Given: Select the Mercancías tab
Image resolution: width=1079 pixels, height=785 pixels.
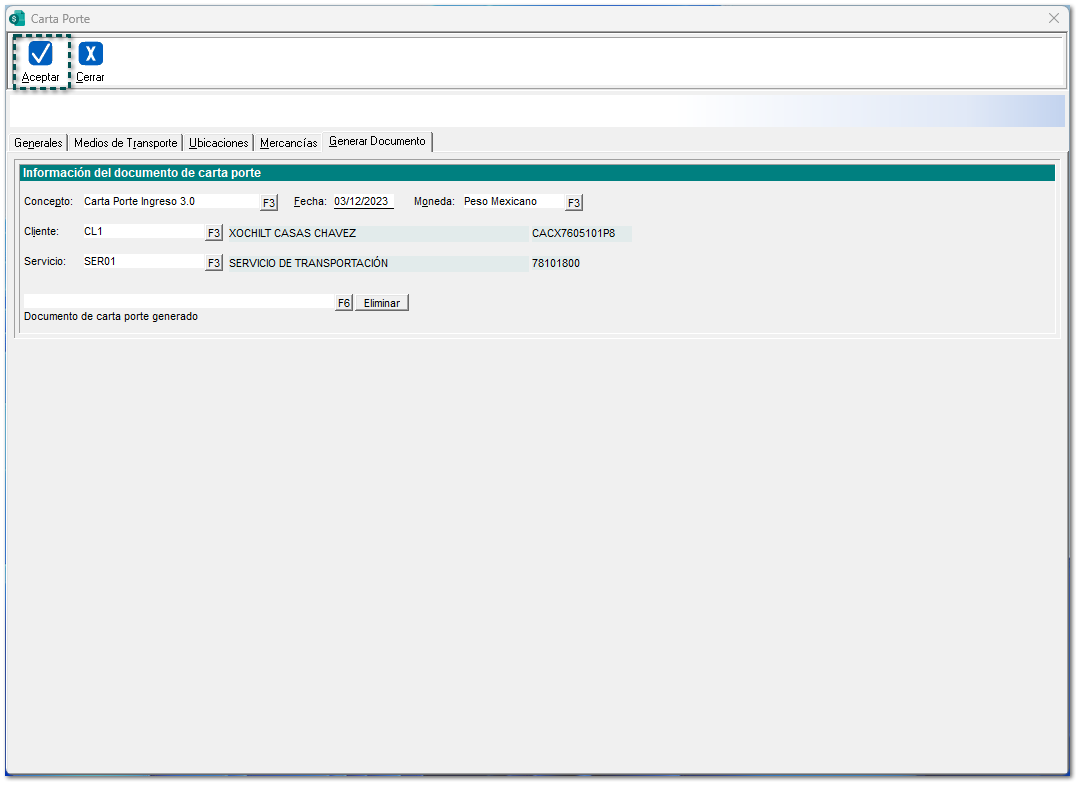Looking at the screenshot, I should 288,143.
